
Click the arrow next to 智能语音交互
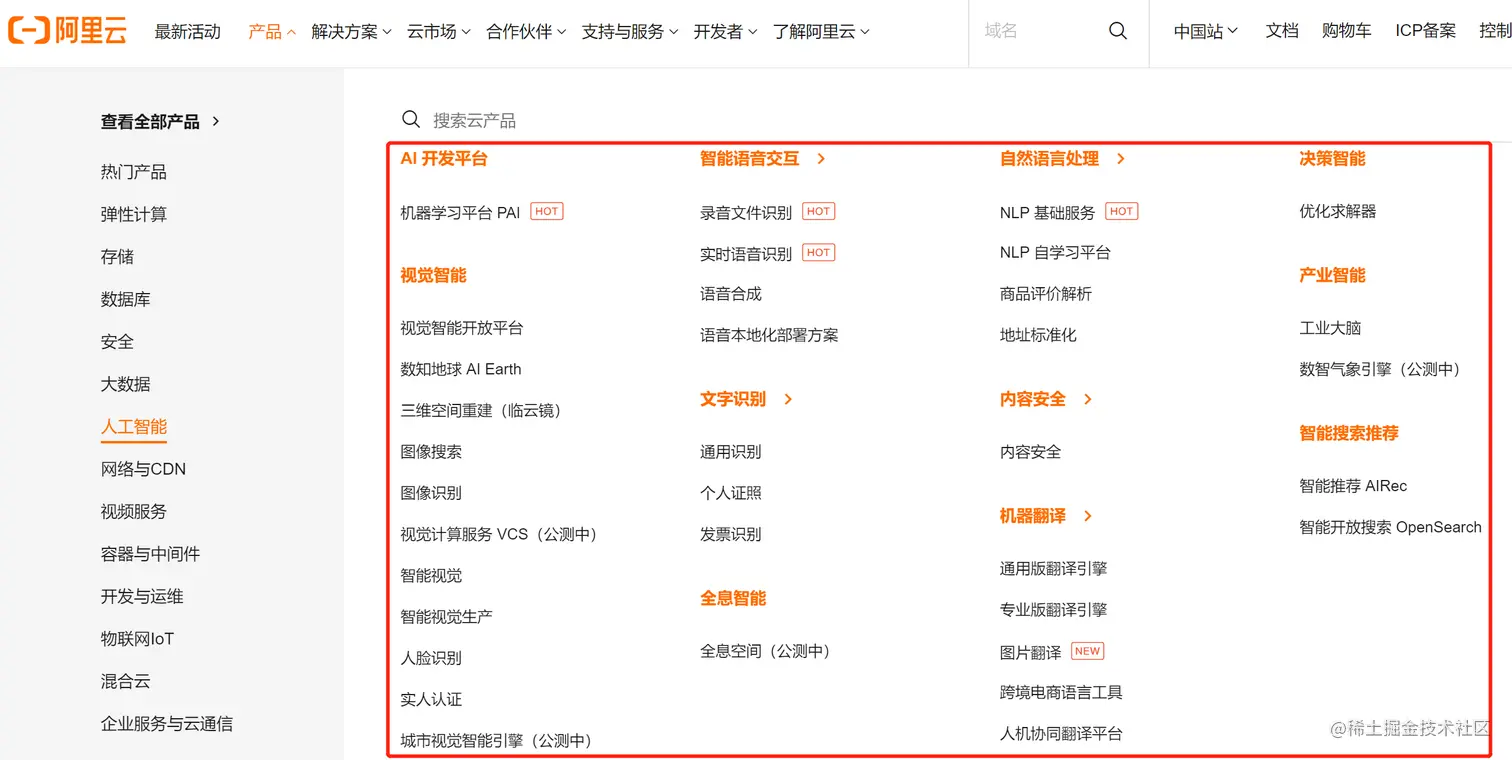point(821,159)
